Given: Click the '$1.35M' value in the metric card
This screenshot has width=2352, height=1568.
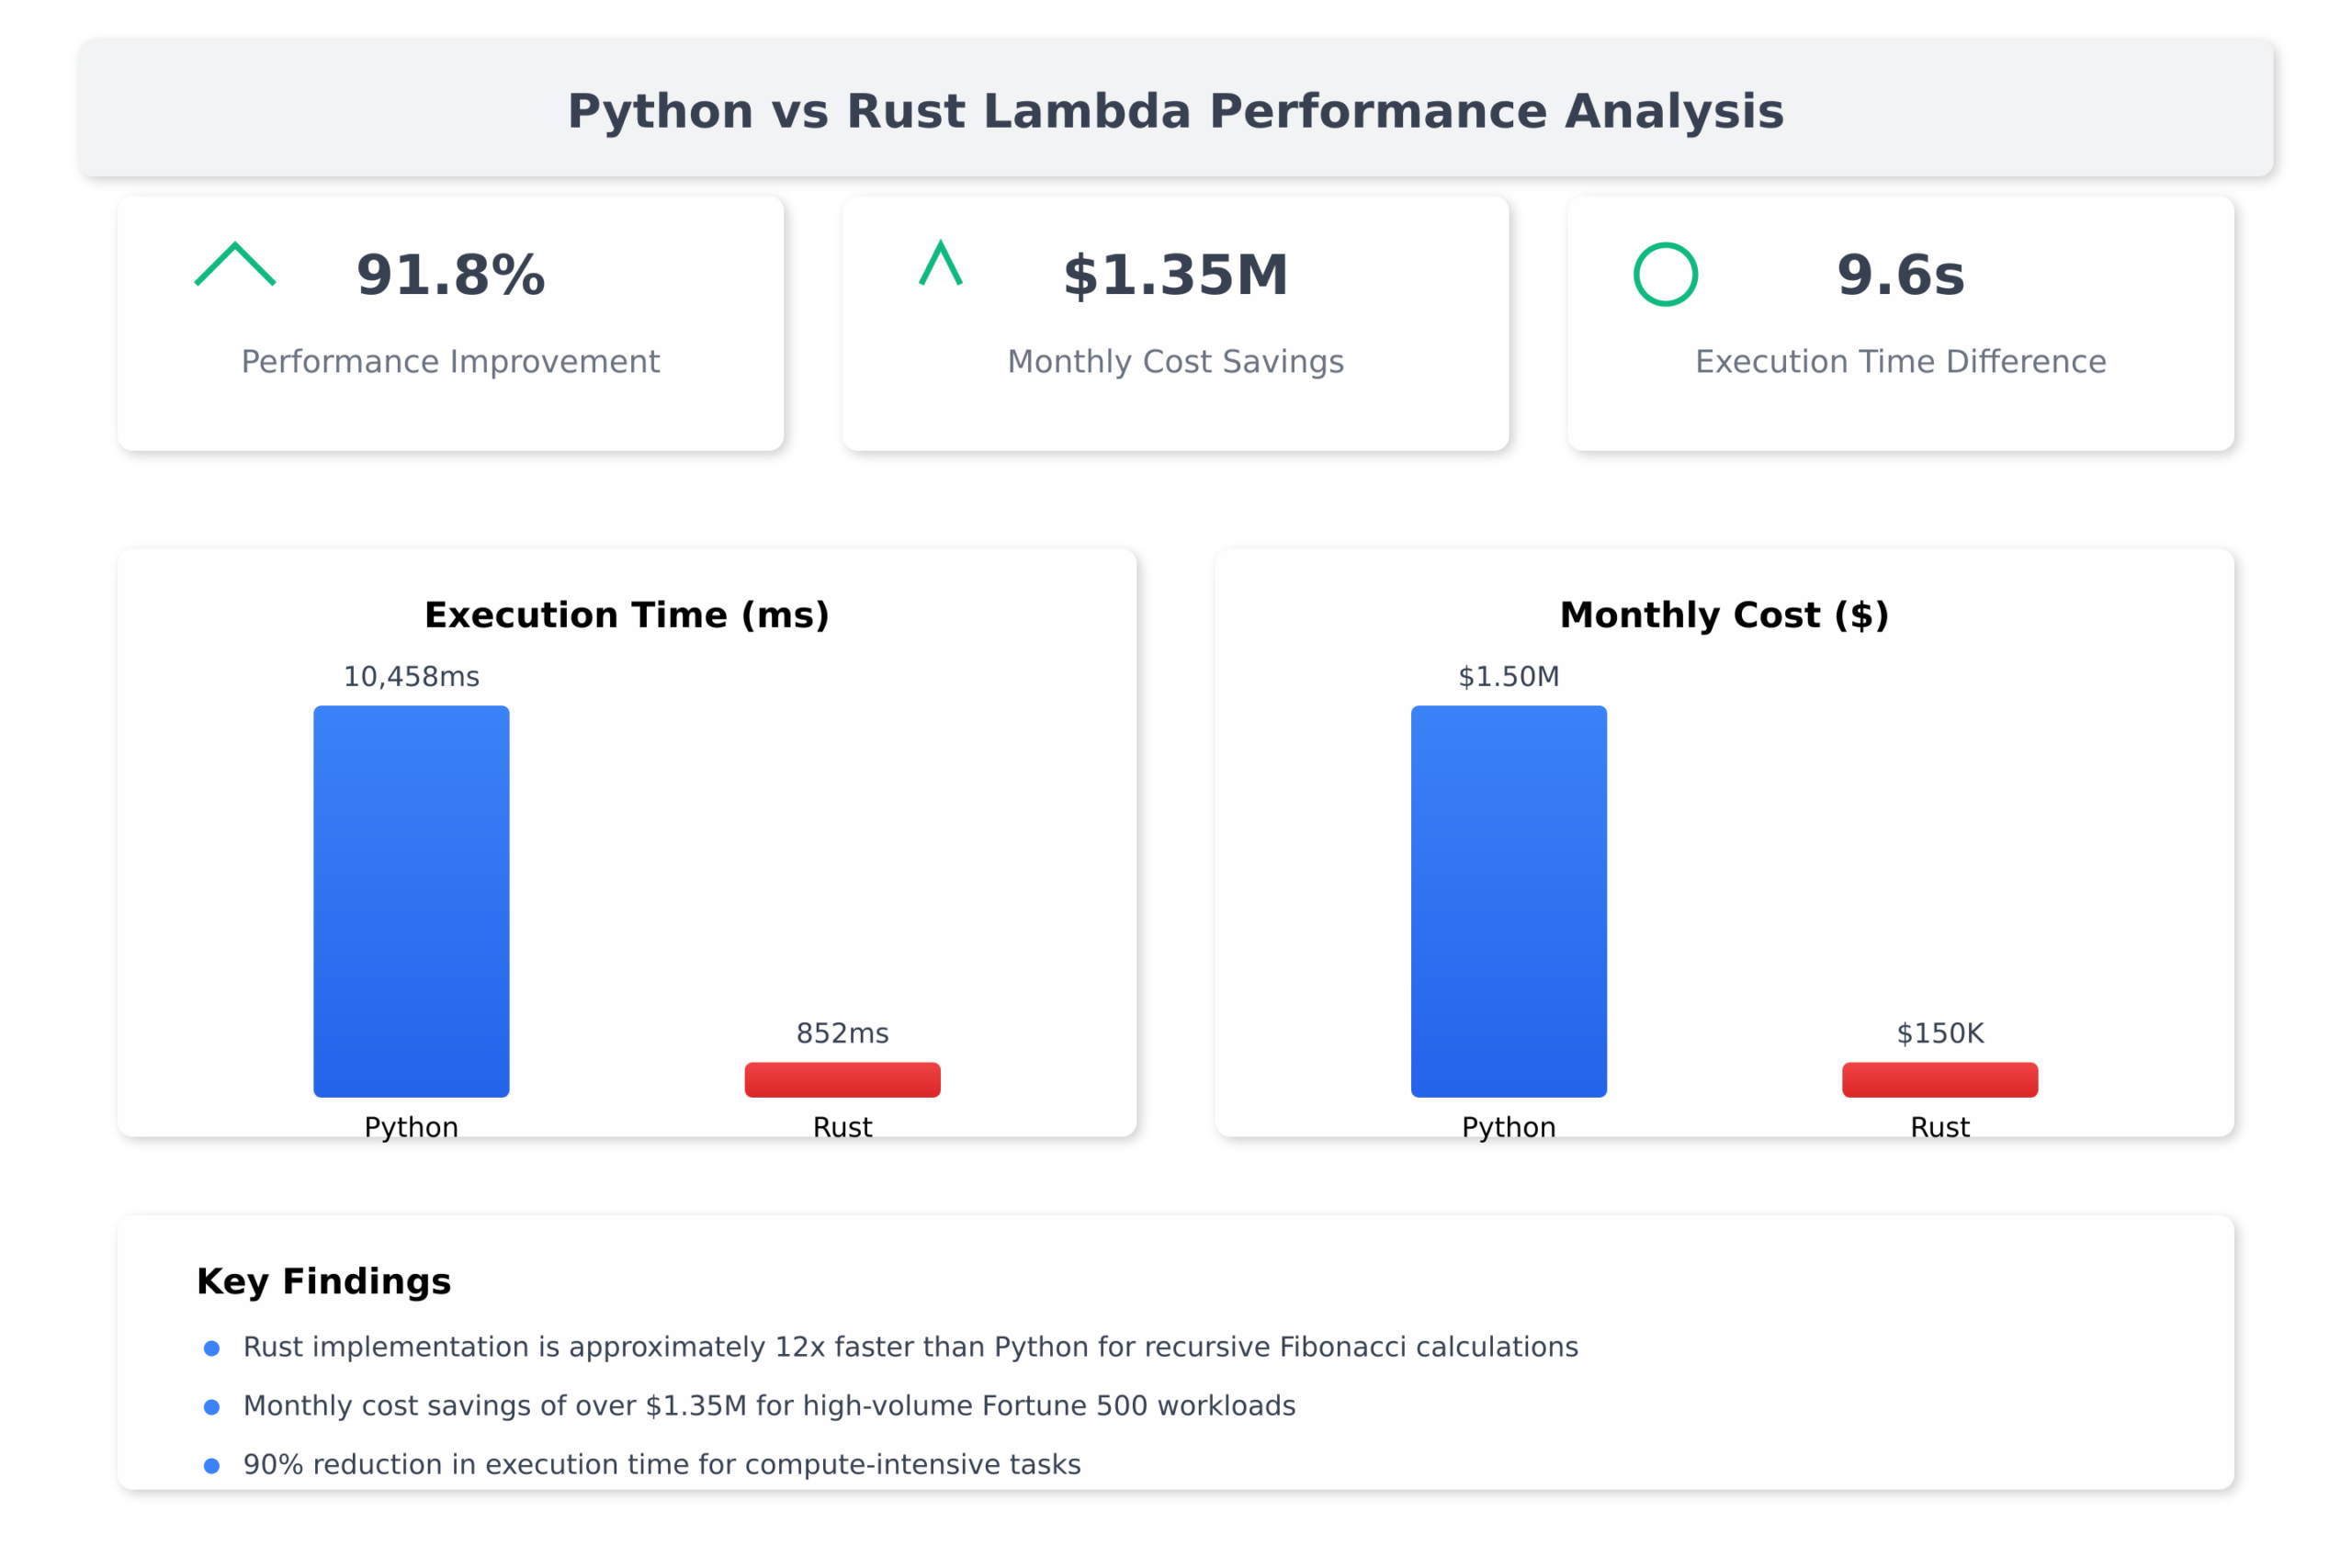Looking at the screenshot, I should pyautogui.click(x=1176, y=275).
